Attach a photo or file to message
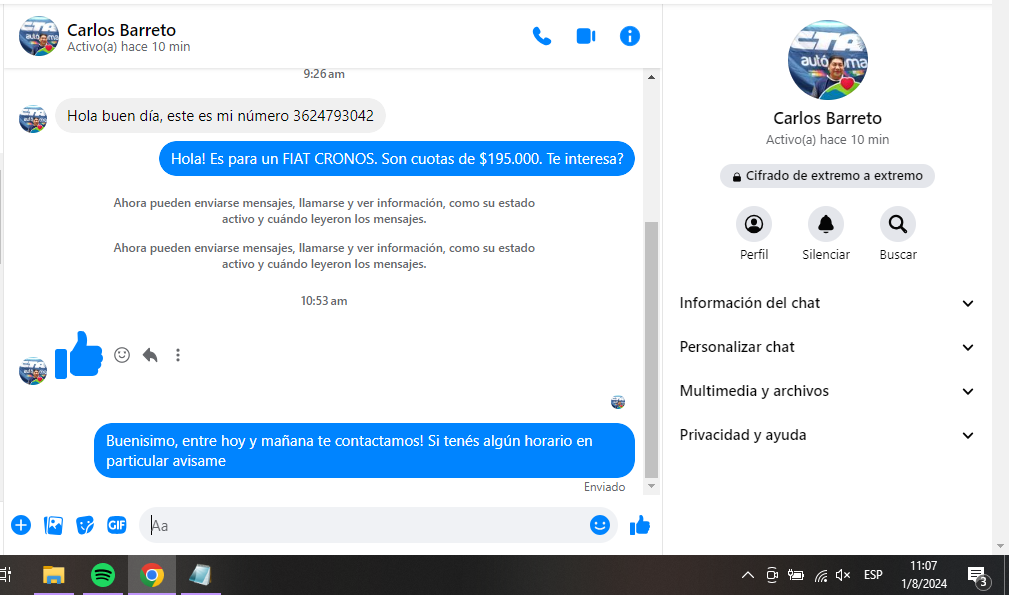Screen dimensions: 1009x595 tap(54, 525)
